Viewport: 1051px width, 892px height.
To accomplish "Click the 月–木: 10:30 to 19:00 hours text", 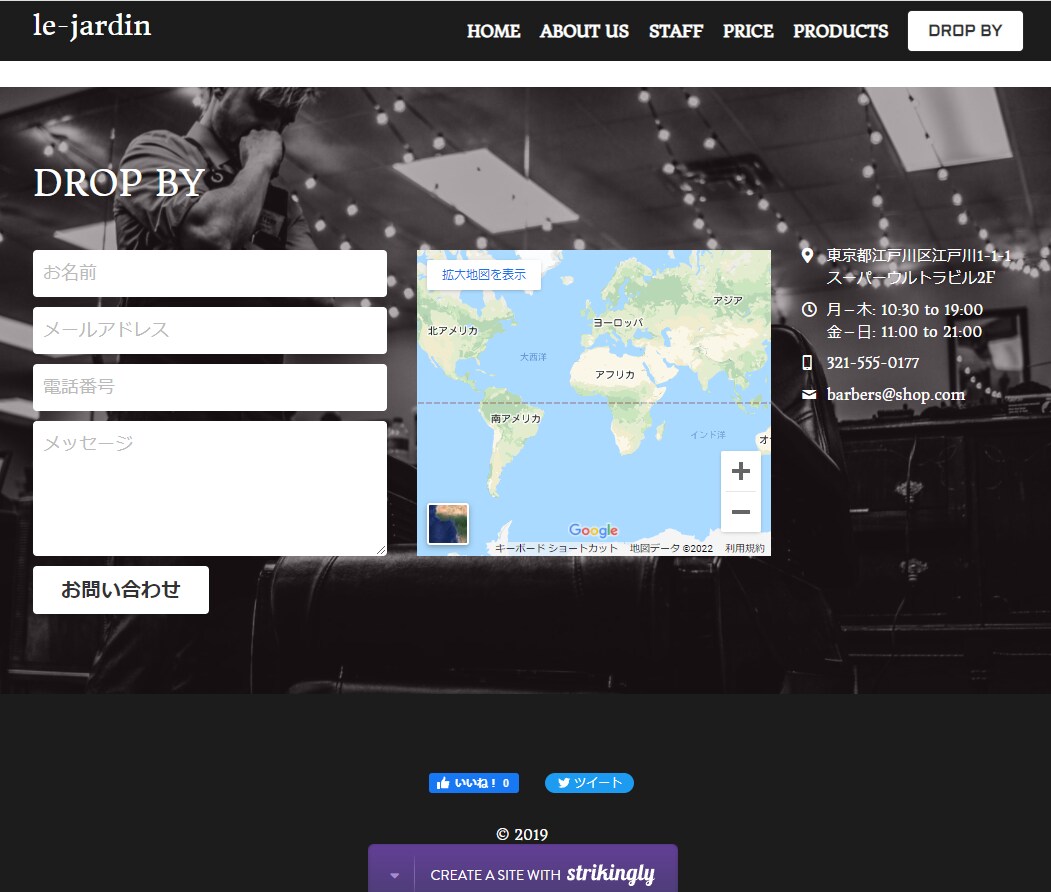I will 904,310.
